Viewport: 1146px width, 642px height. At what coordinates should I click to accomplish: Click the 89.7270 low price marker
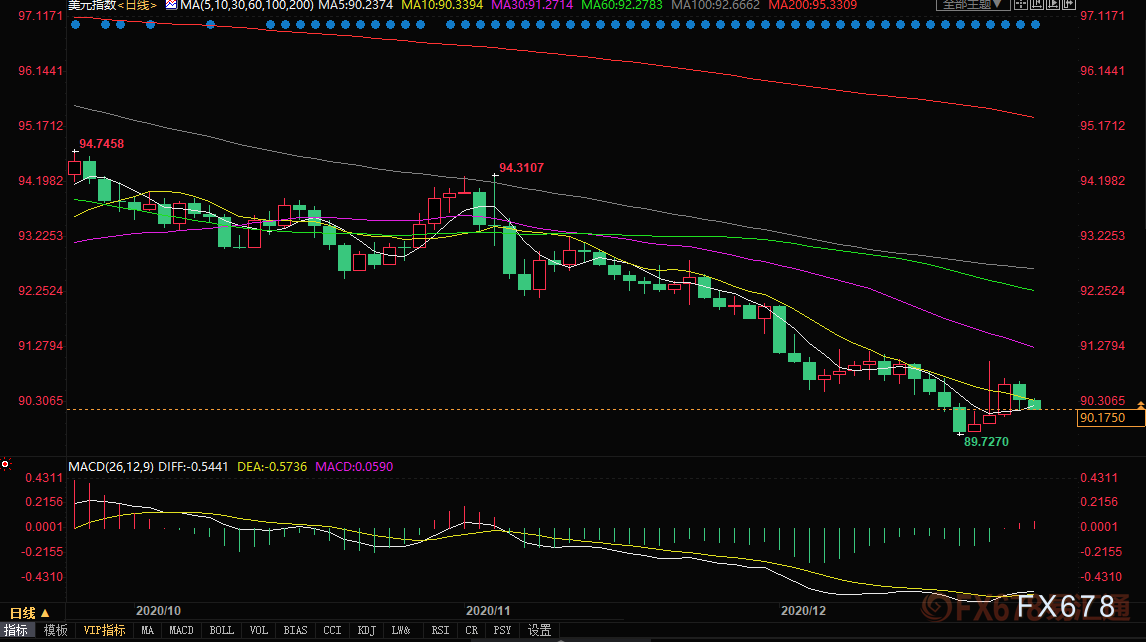pyautogui.click(x=985, y=440)
